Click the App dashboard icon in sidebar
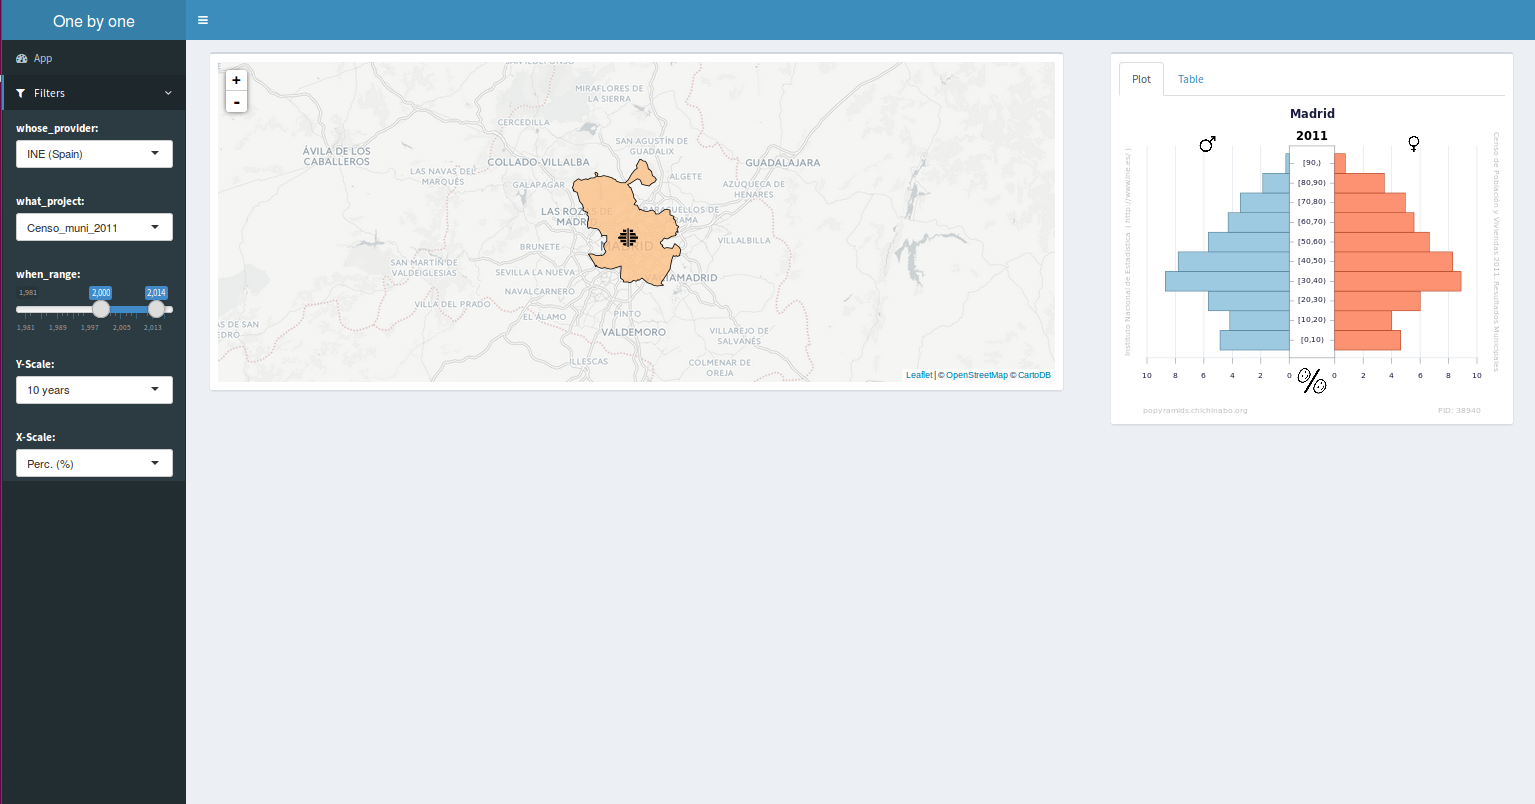The height and width of the screenshot is (804, 1535). pos(22,59)
